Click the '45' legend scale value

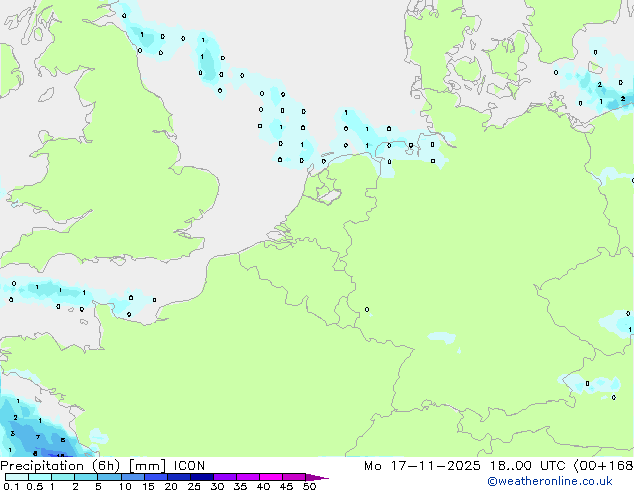coord(286,486)
